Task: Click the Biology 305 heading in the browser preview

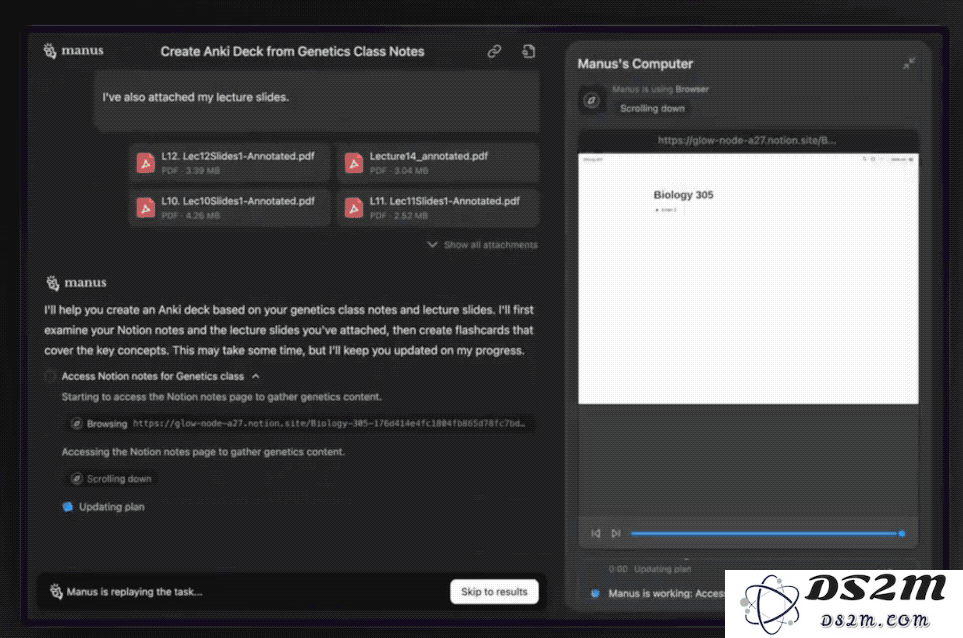Action: point(683,195)
